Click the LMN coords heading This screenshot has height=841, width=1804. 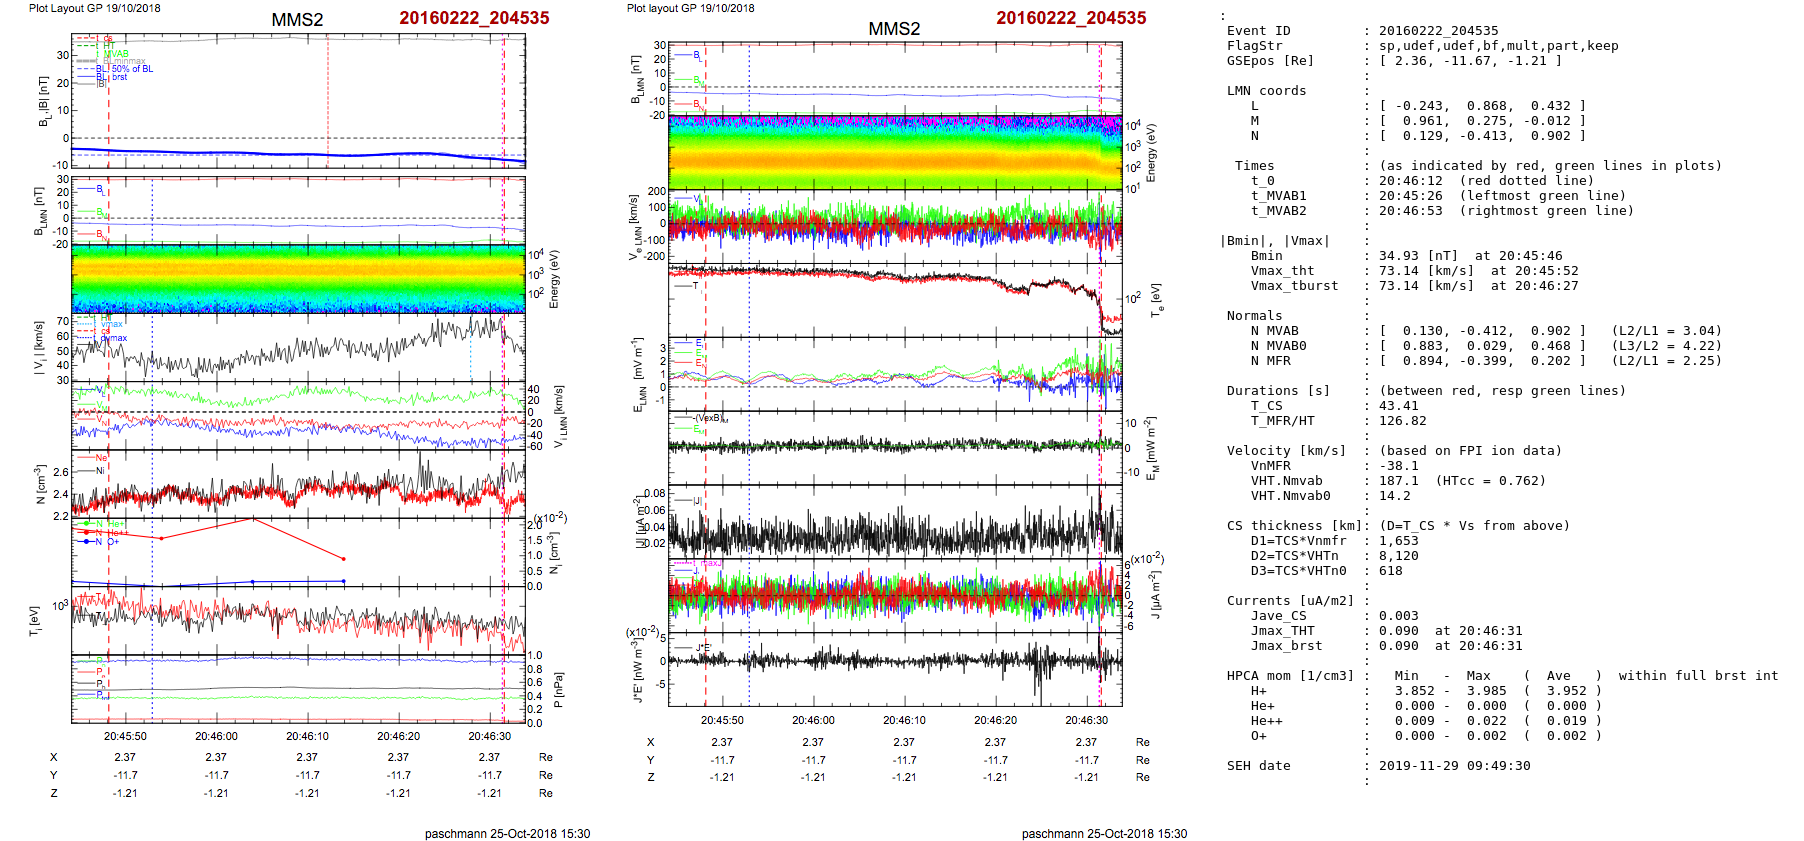point(1266,91)
